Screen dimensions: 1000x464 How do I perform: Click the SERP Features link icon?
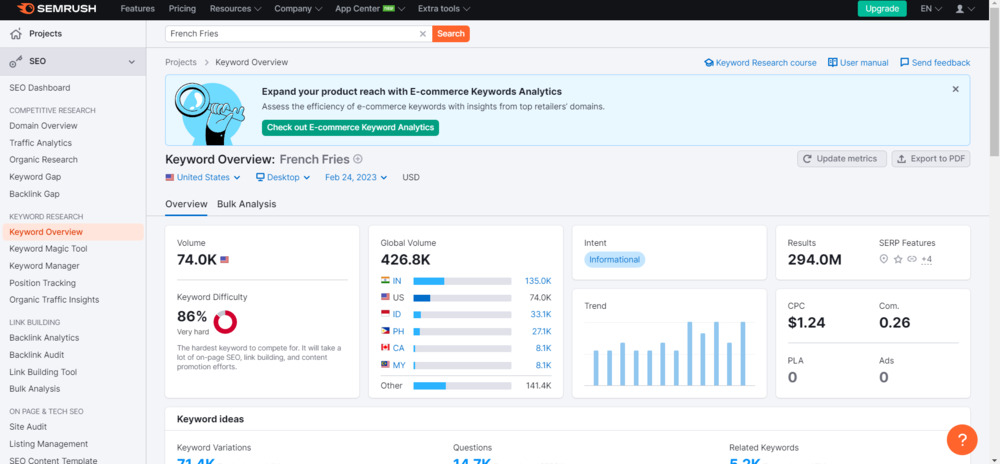[912, 259]
